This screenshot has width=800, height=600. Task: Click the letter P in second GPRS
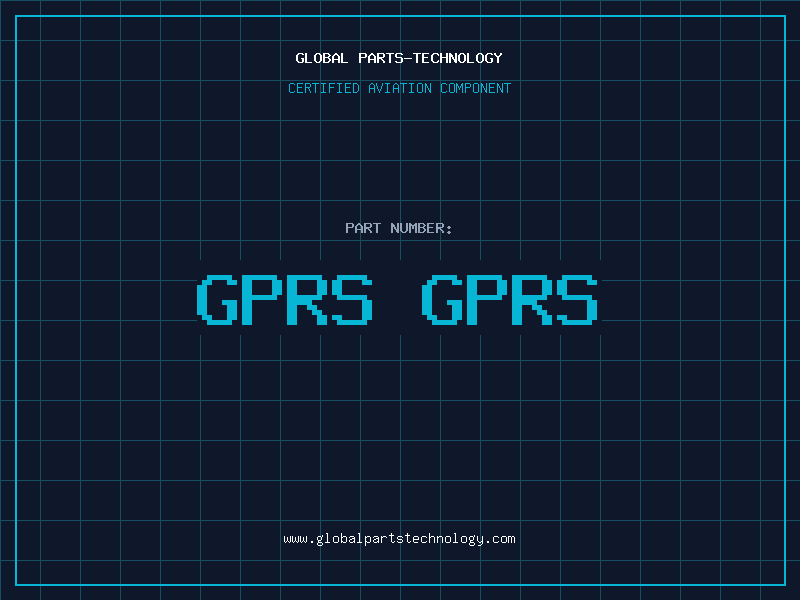pyautogui.click(x=488, y=300)
